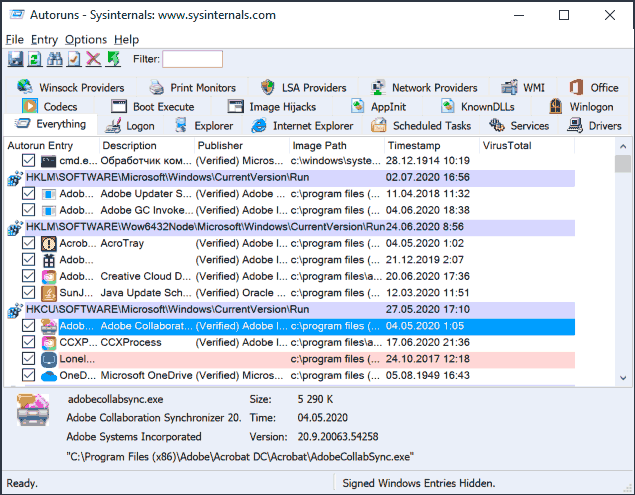Click the Properties toolbar icon
Image resolution: width=635 pixels, height=495 pixels.
(x=74, y=59)
